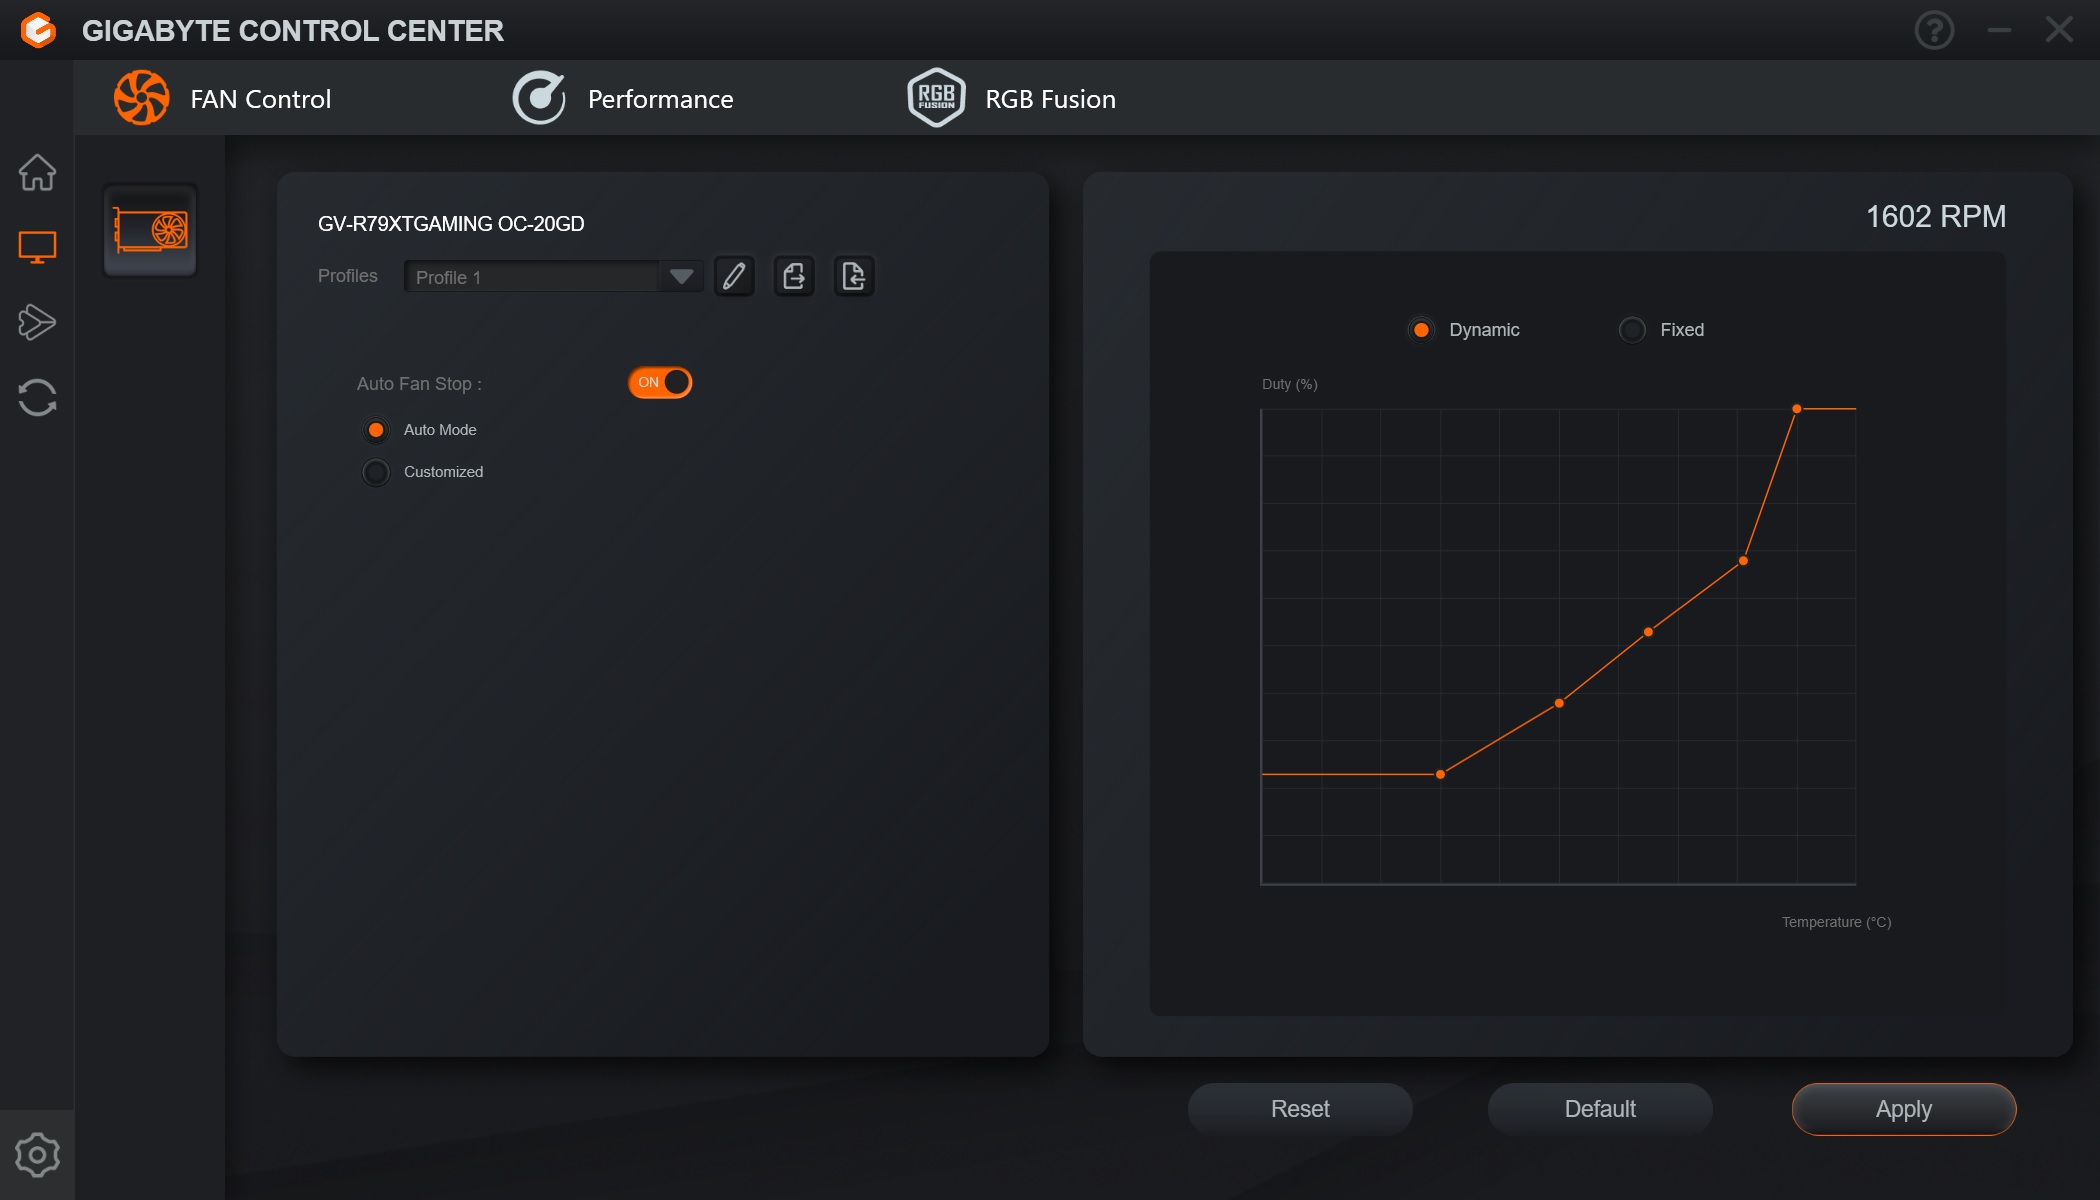Image resolution: width=2100 pixels, height=1200 pixels.
Task: Click the Default button
Action: click(x=1600, y=1109)
